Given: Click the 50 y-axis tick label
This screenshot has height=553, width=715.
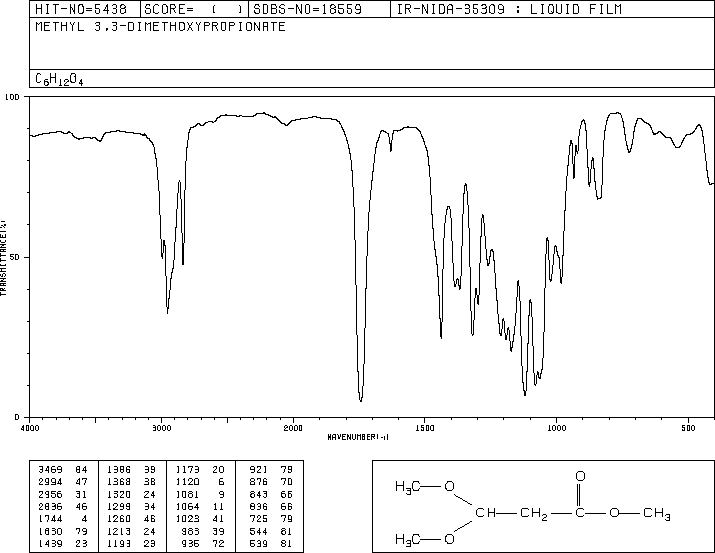Looking at the screenshot, I should (15, 257).
